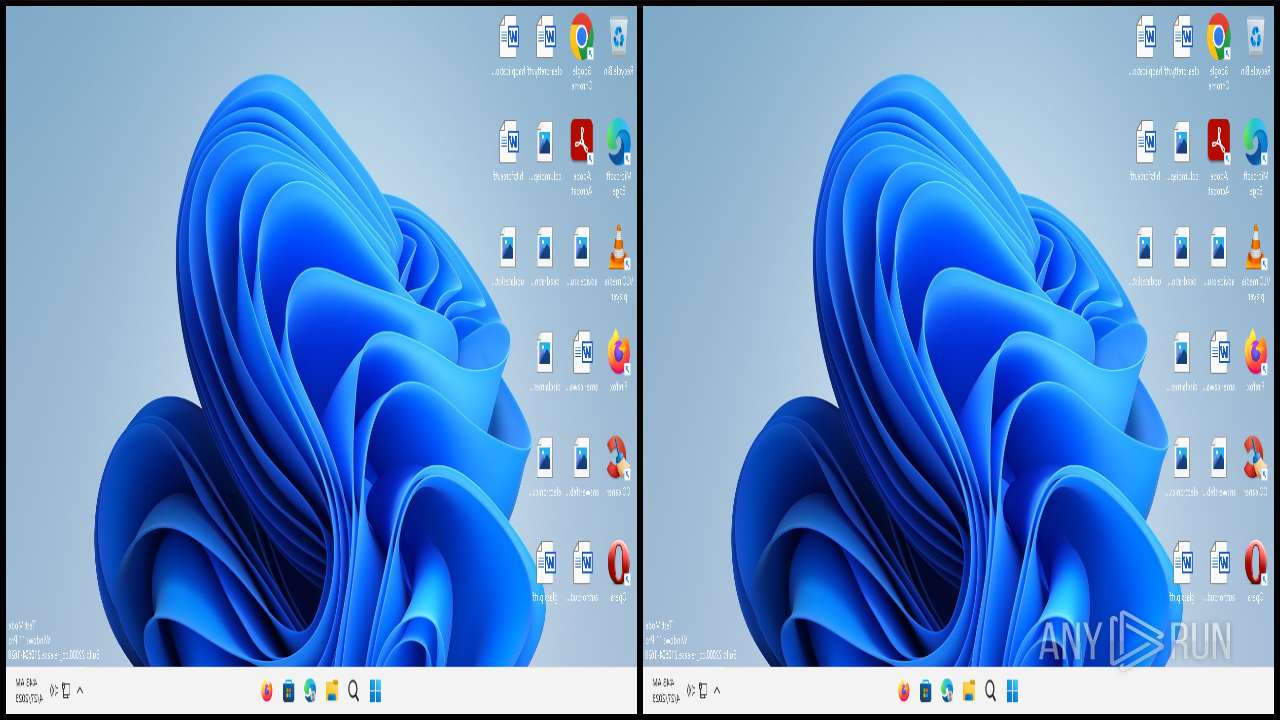Open Edge from the right taskbar
This screenshot has height=720, width=1280.
pos(947,691)
